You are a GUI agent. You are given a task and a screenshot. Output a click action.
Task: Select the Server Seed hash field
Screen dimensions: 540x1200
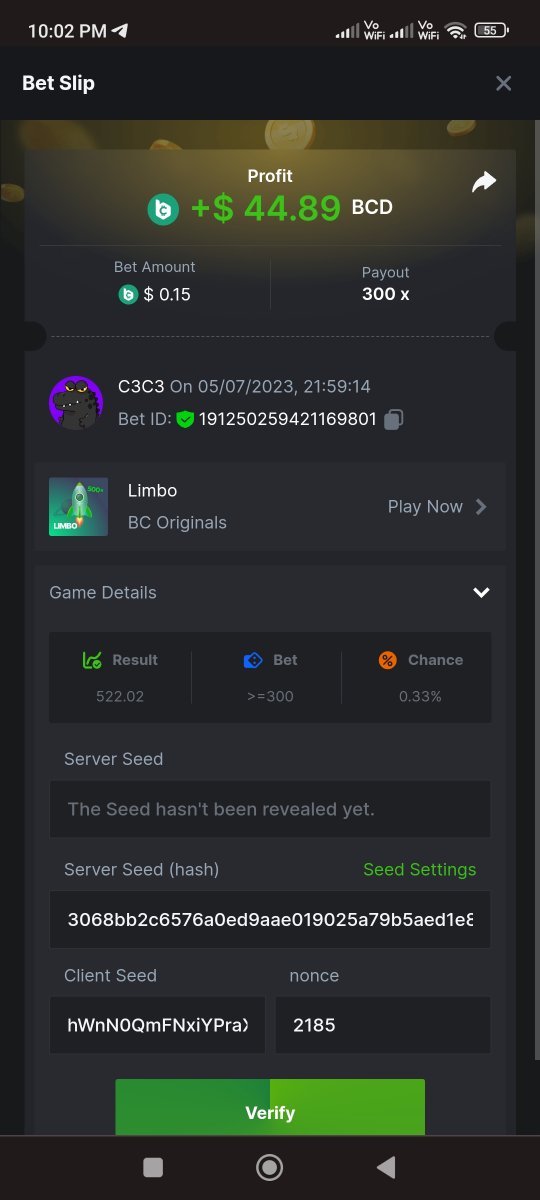270,919
